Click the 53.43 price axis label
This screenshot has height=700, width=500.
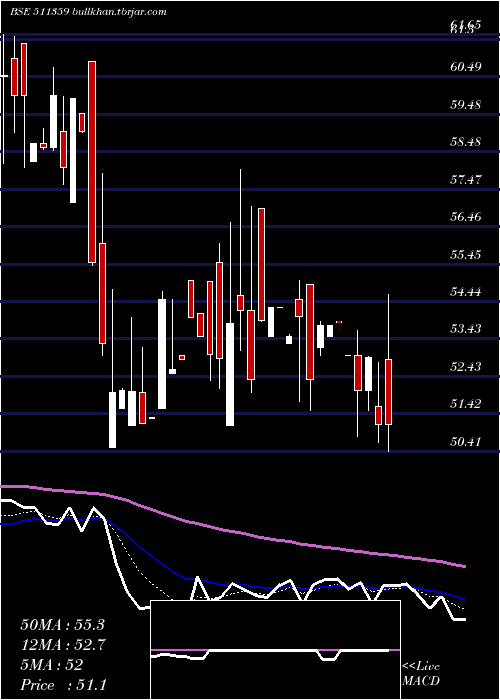[x=466, y=329]
